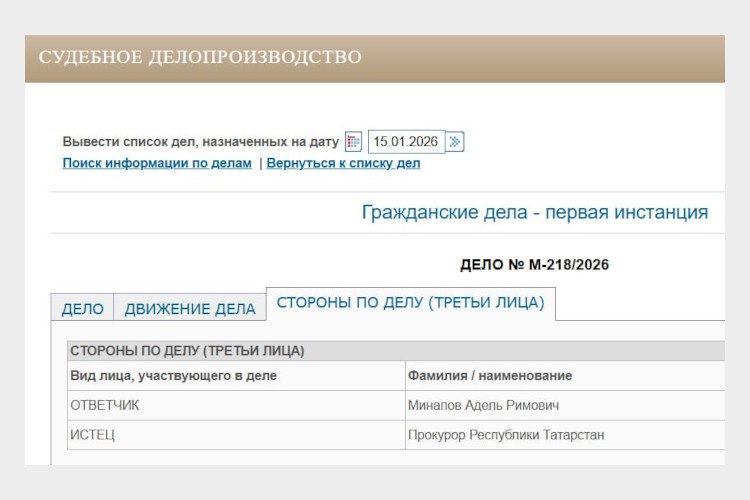This screenshot has height=500, width=750.
Task: Click the 'Вид лица, участвующего в деле' column header
Action: click(x=173, y=375)
